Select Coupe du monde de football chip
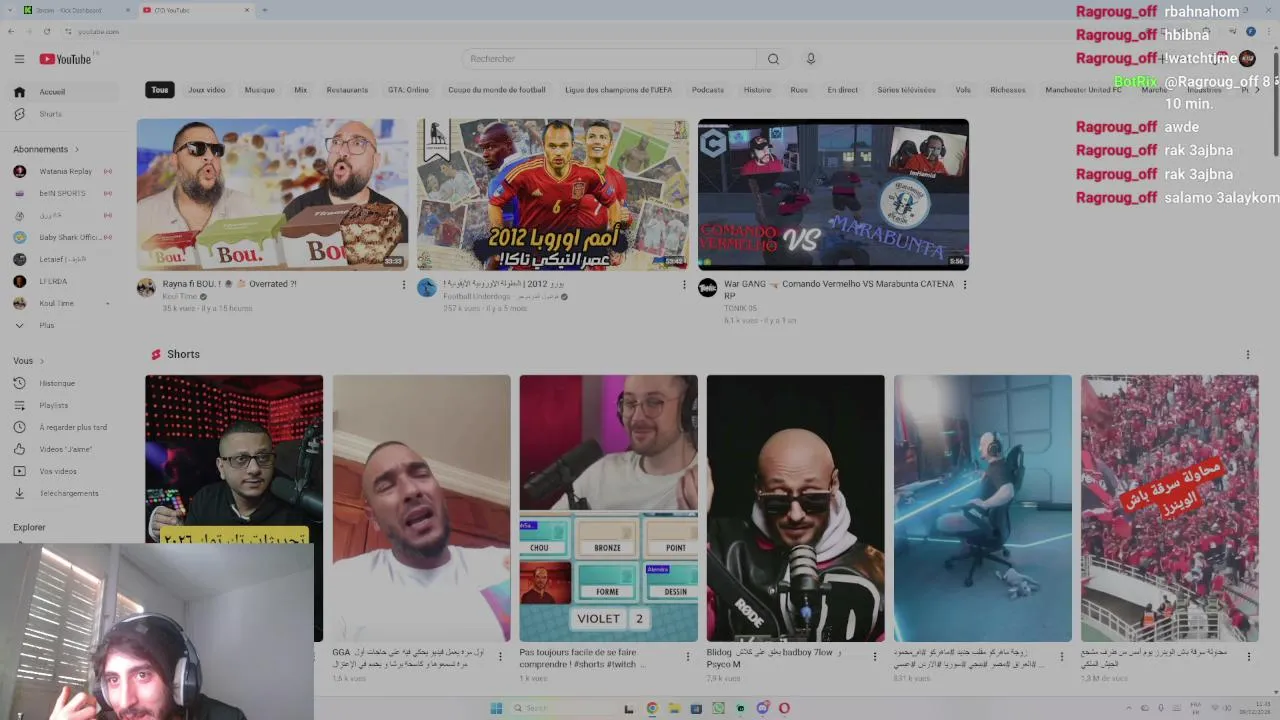1280x720 pixels. coord(497,90)
